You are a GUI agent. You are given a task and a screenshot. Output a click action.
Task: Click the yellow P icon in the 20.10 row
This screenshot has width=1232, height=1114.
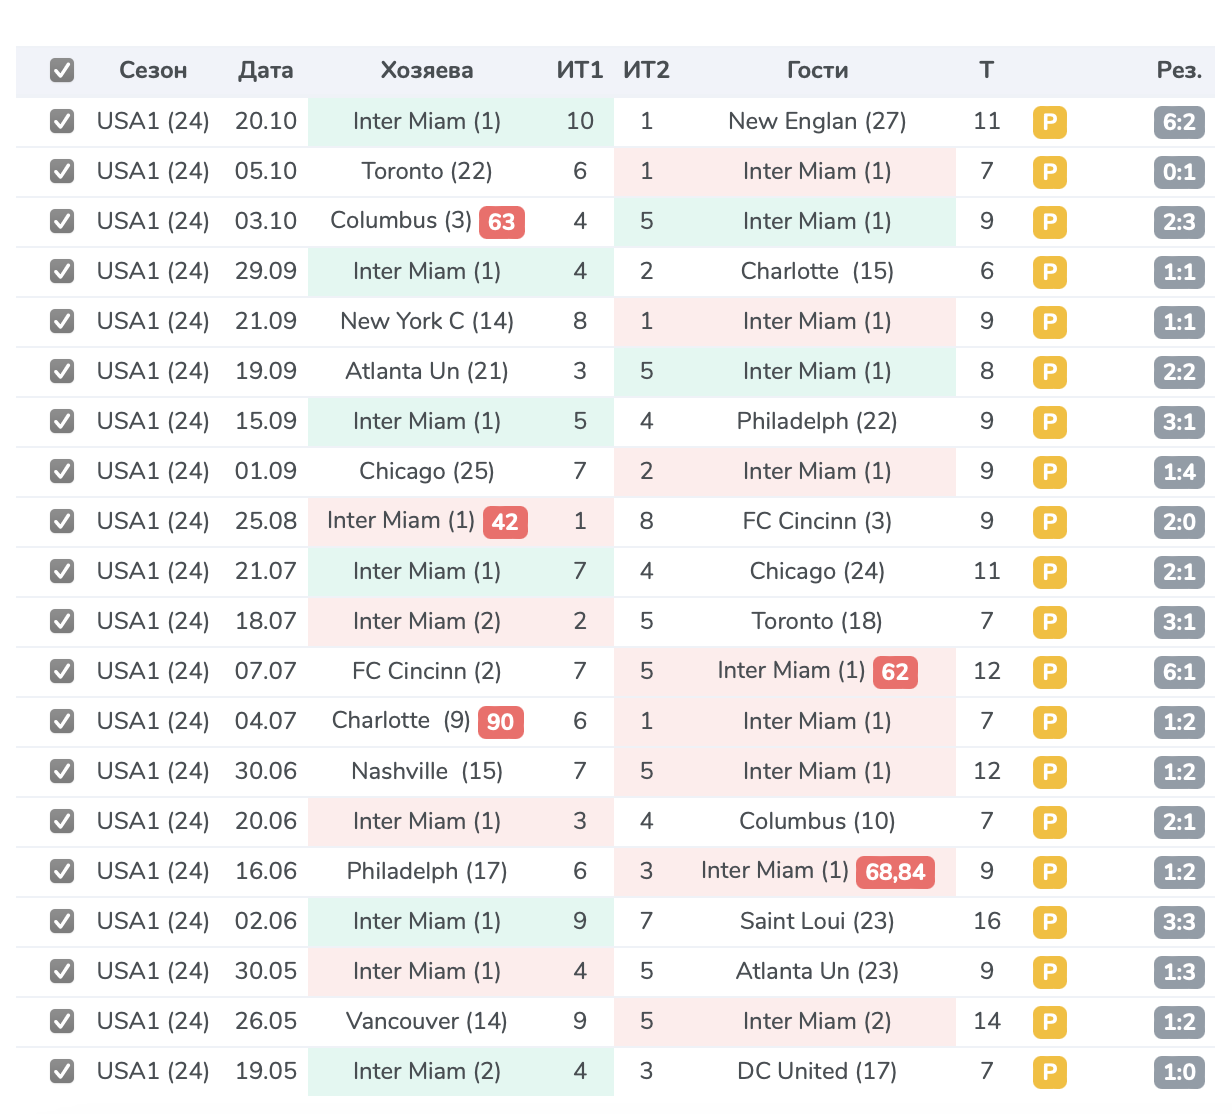point(1049,122)
